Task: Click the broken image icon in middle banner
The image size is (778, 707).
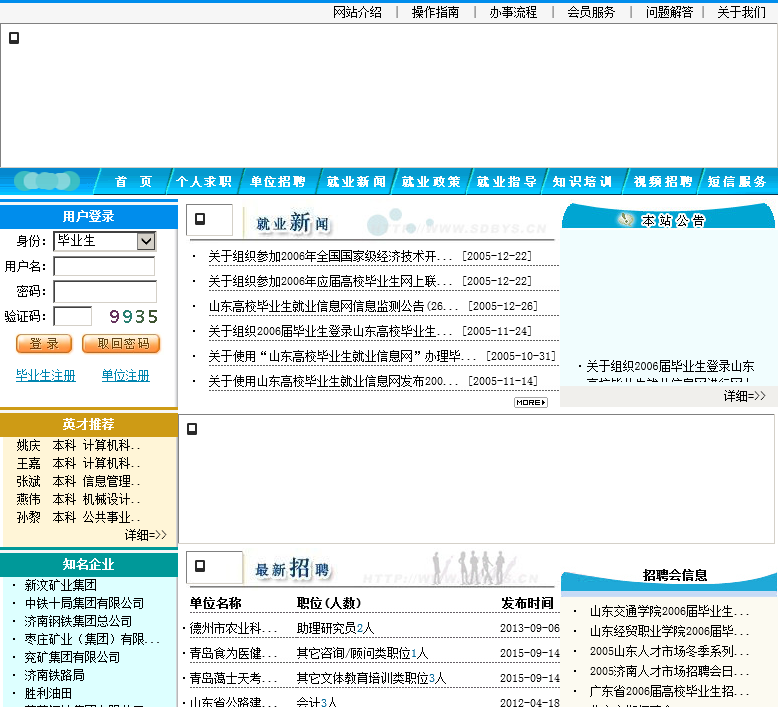Action: coord(192,429)
